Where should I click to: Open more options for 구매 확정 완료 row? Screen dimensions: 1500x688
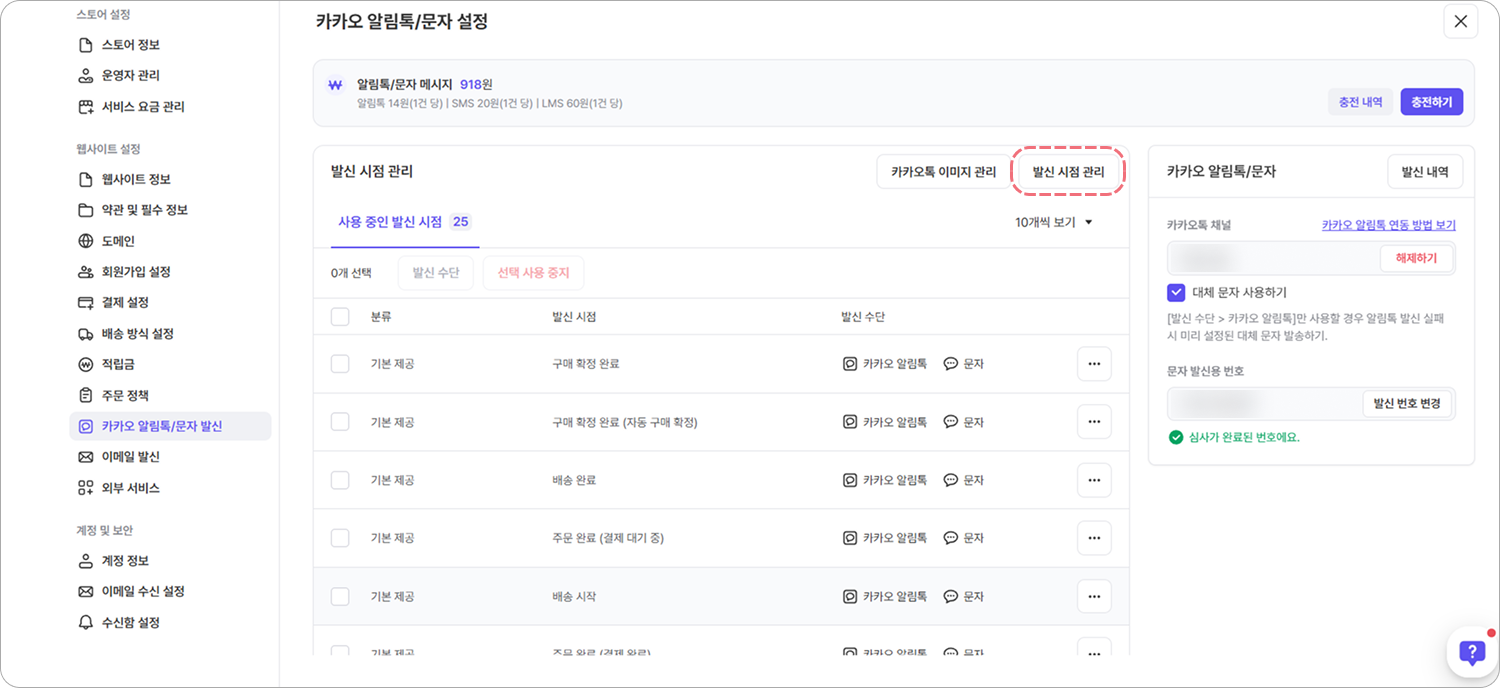click(1094, 364)
